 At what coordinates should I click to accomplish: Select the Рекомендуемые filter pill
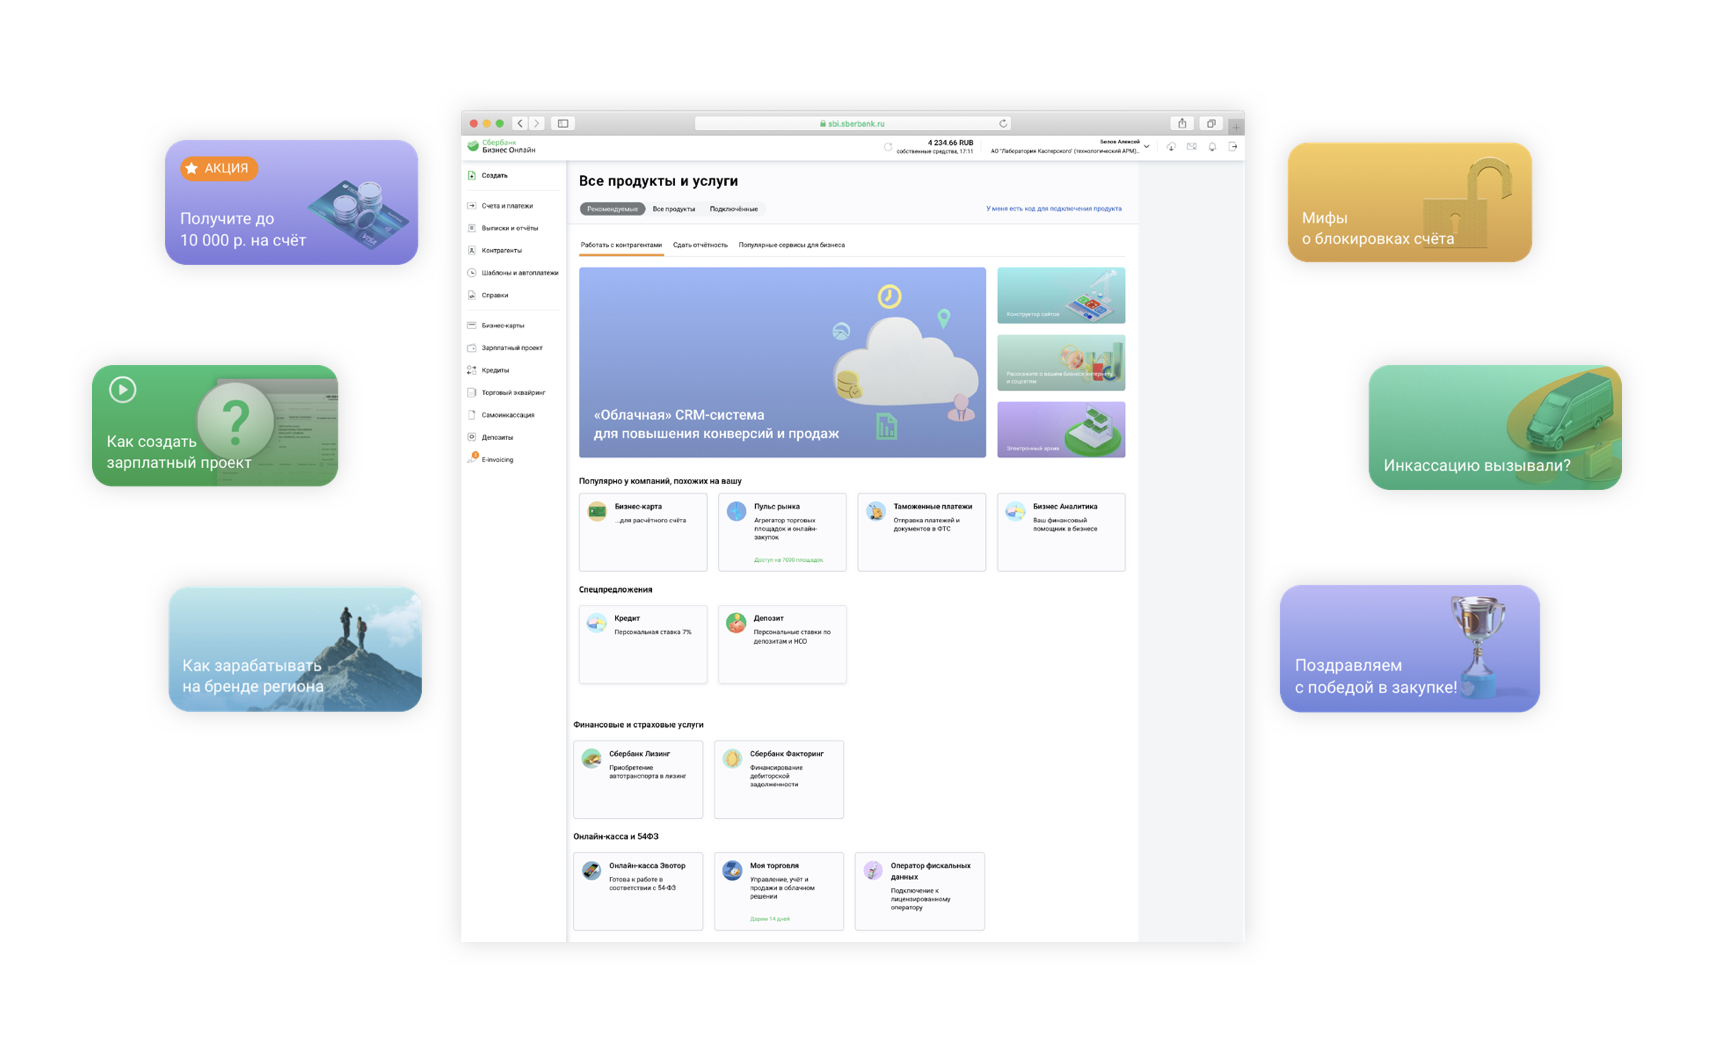(x=612, y=209)
